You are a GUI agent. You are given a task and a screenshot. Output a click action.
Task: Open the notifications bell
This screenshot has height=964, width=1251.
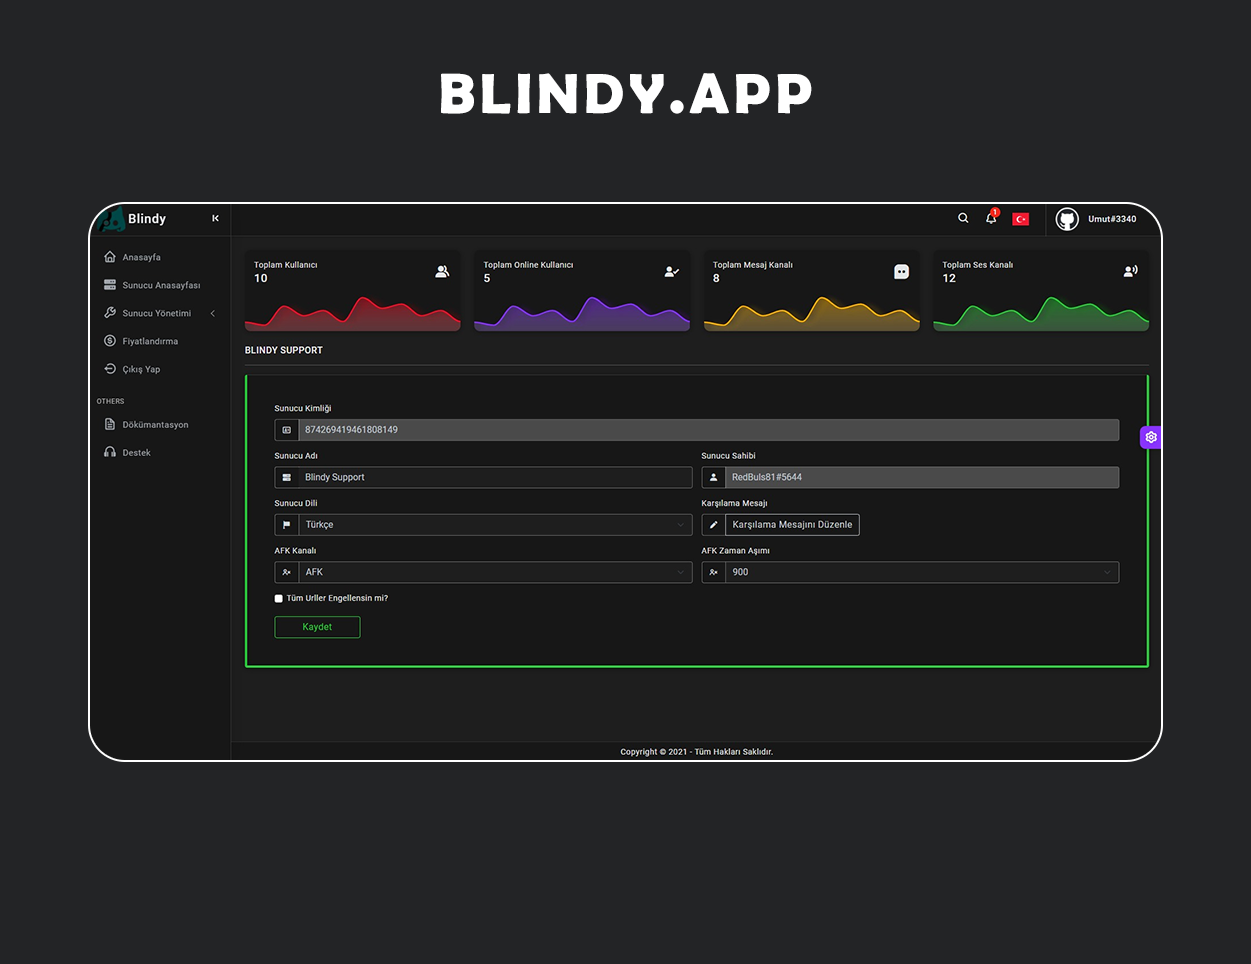pyautogui.click(x=991, y=218)
